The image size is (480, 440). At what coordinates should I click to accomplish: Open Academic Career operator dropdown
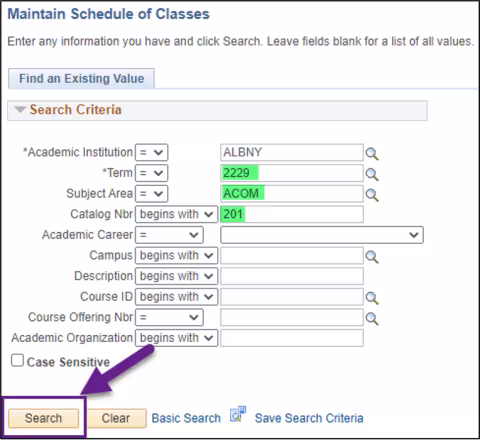click(x=169, y=235)
